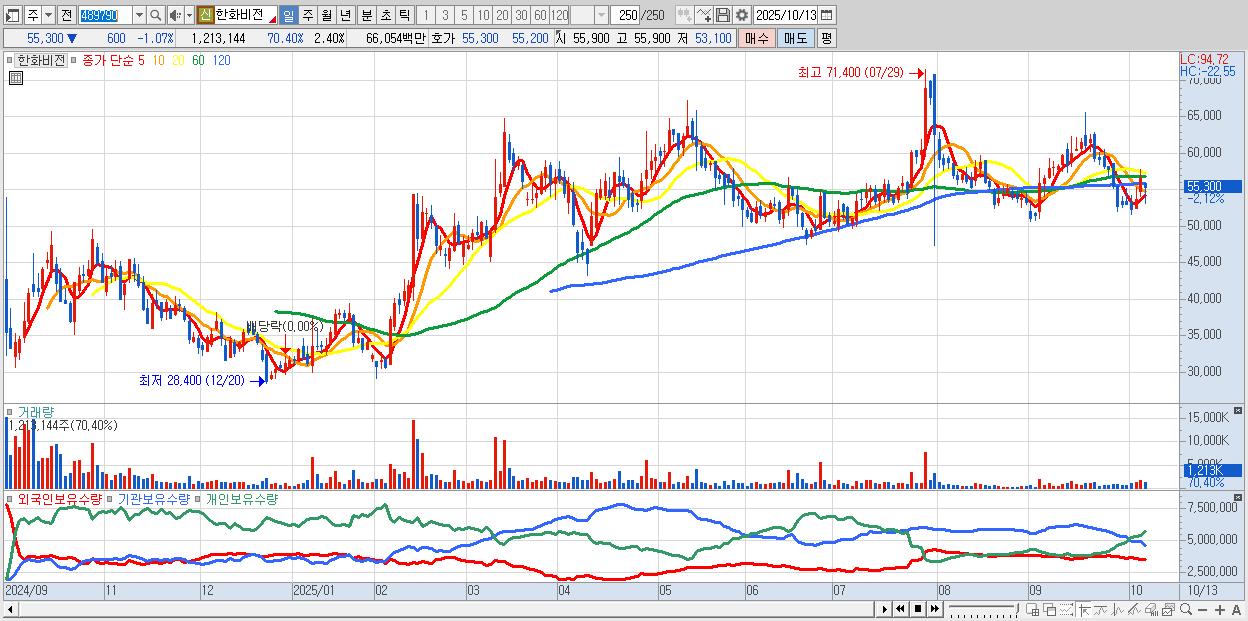This screenshot has width=1248, height=621.
Task: Select the 60 interval button
Action: click(x=540, y=15)
